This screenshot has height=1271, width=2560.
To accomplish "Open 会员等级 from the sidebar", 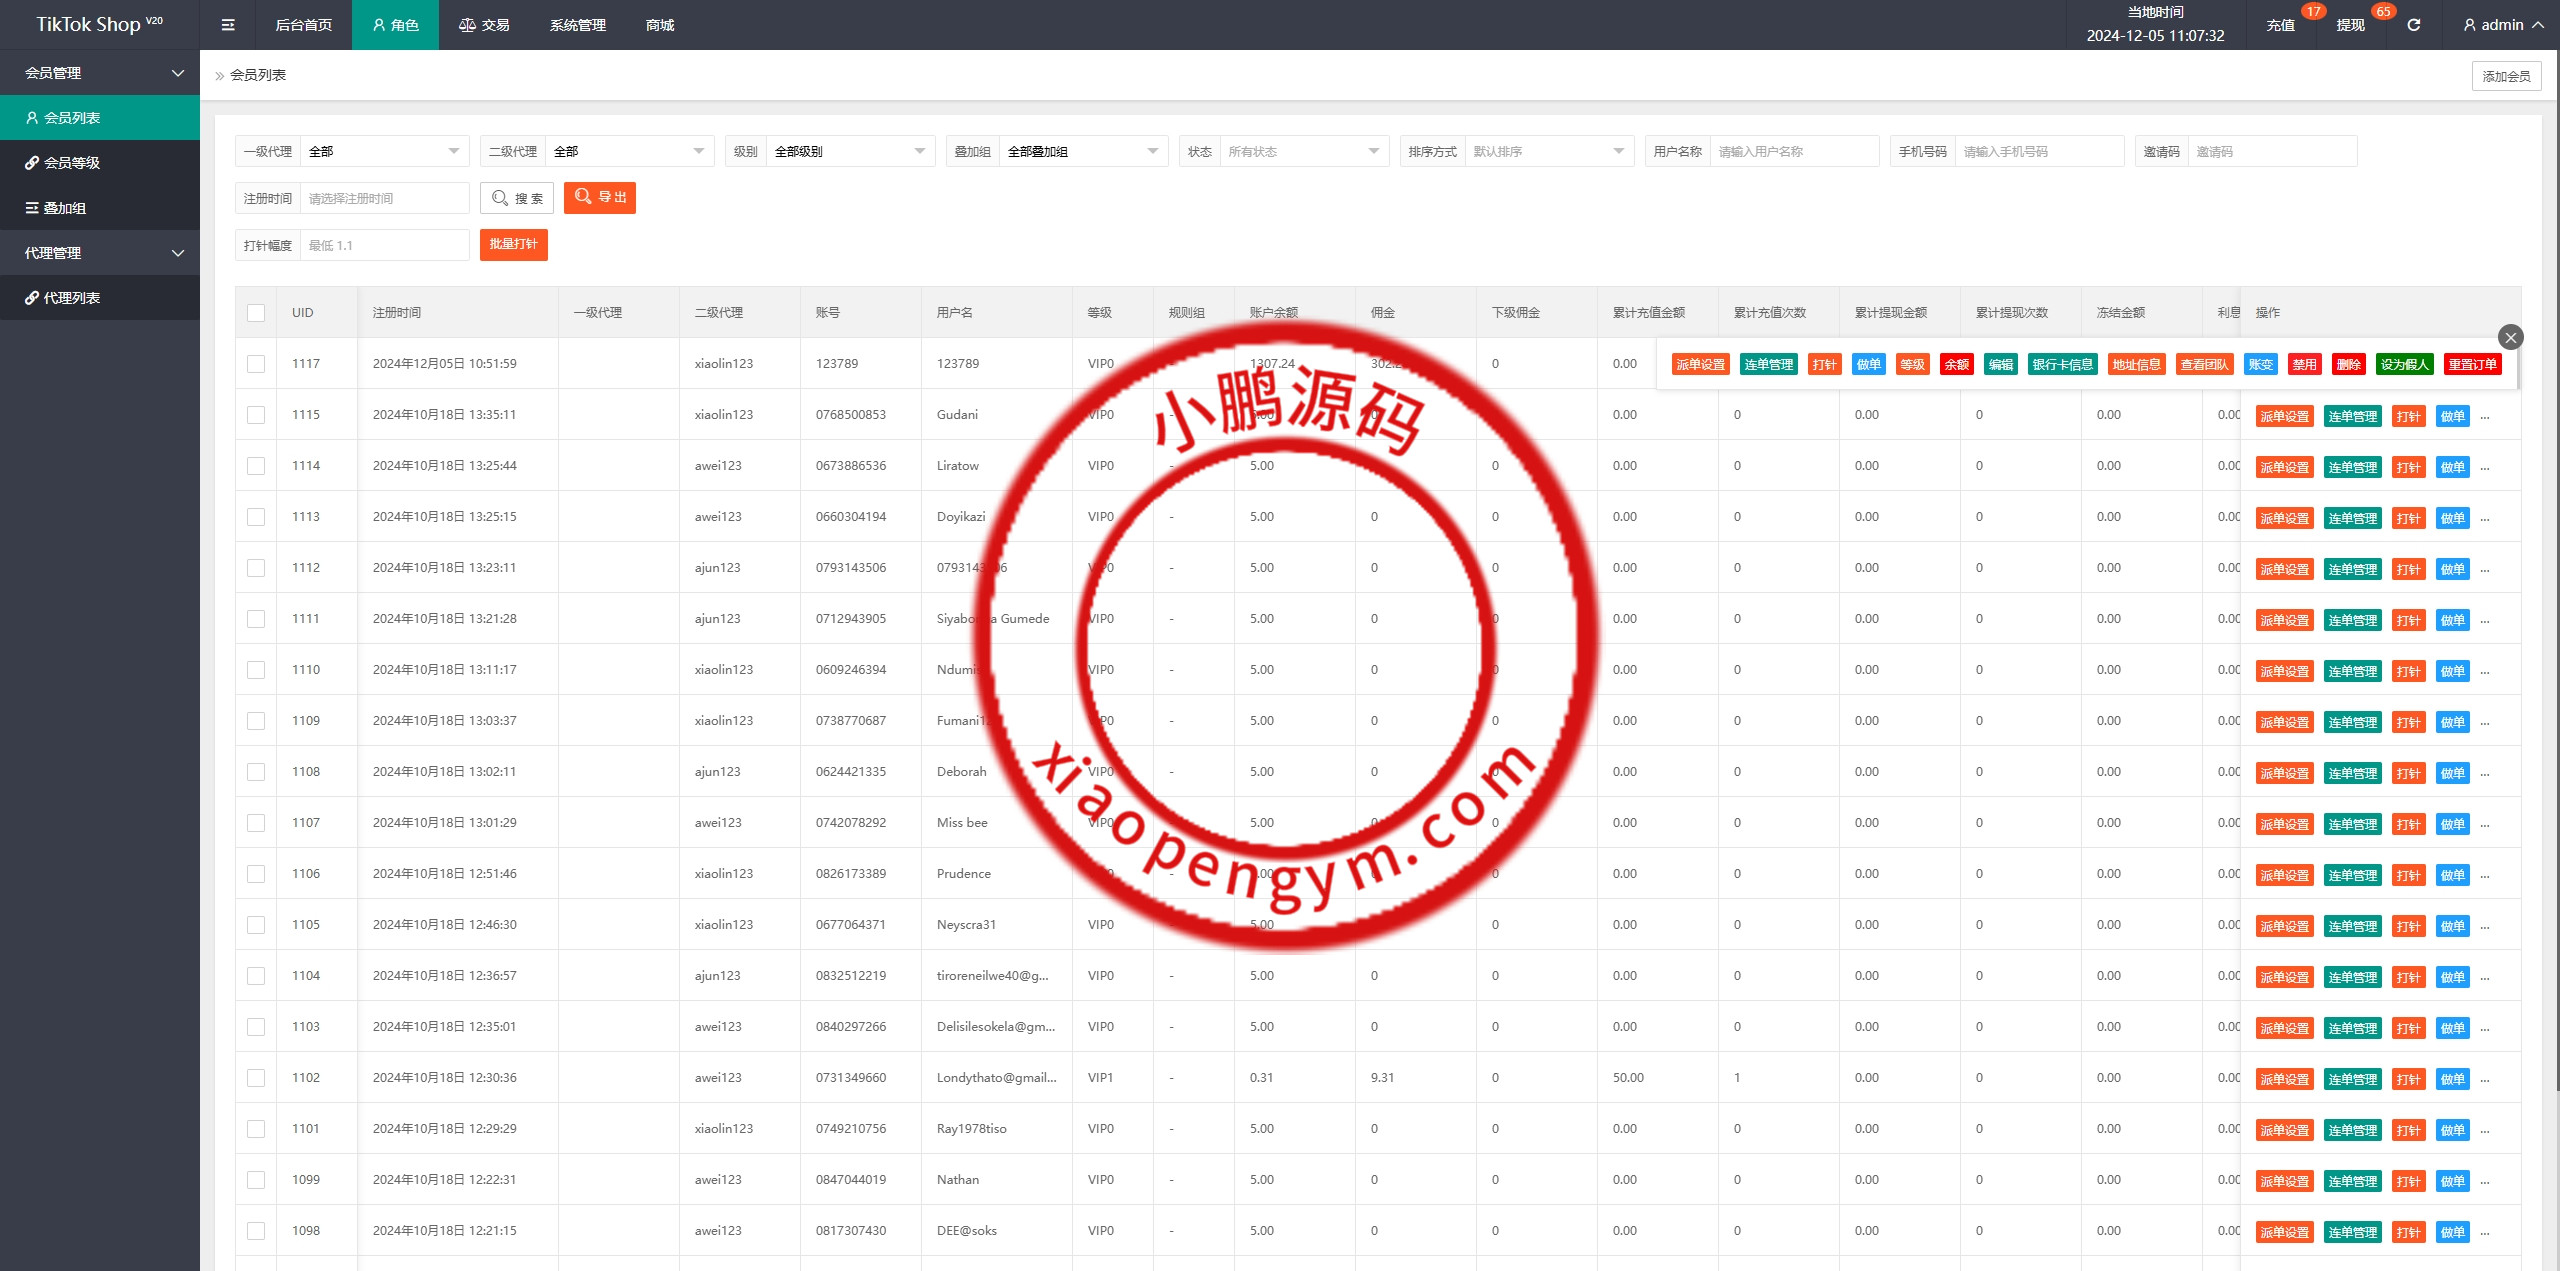I will click(72, 163).
